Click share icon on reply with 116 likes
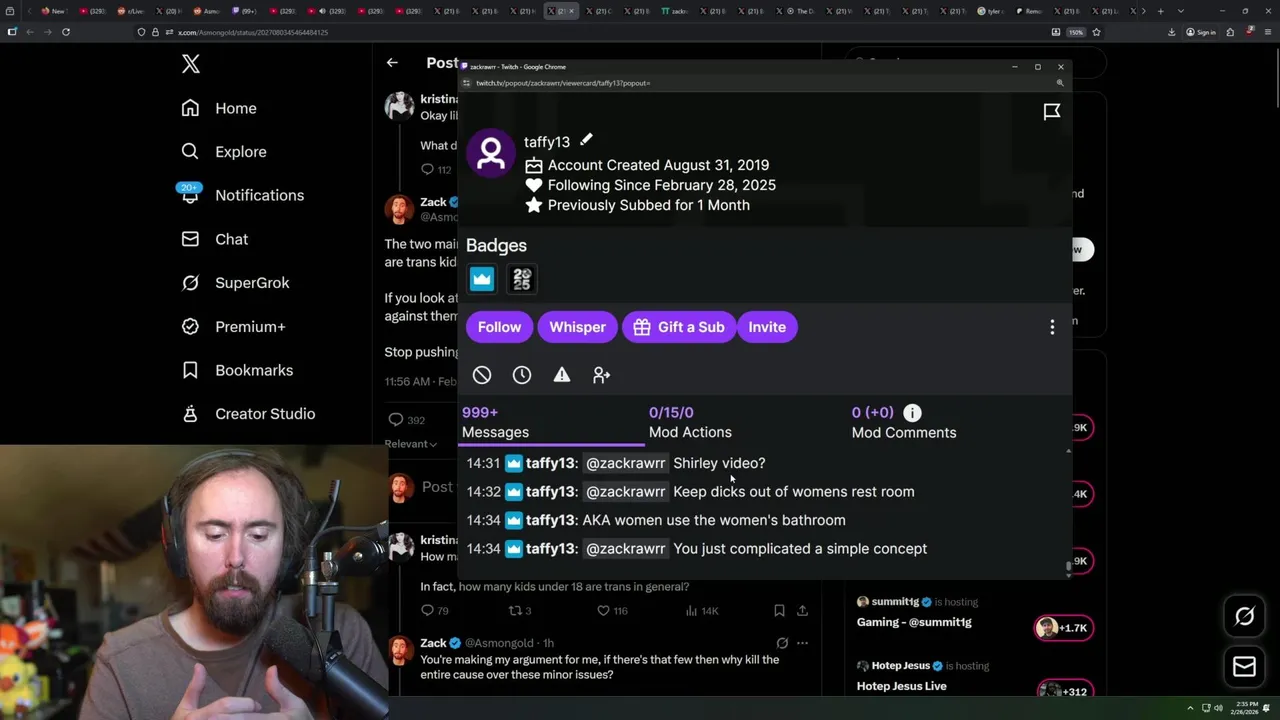This screenshot has width=1280, height=720. 802,610
